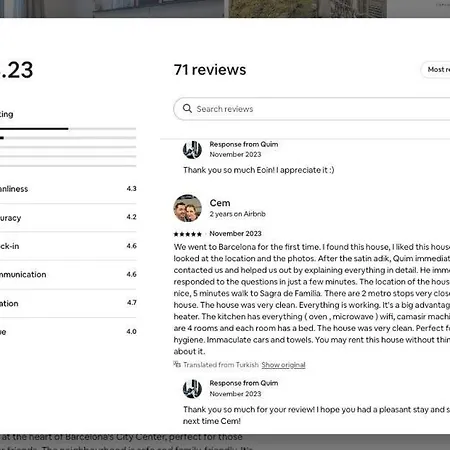Click the top five-star rating distribution bar
The width and height of the screenshot is (450, 450).
[x=68, y=128]
